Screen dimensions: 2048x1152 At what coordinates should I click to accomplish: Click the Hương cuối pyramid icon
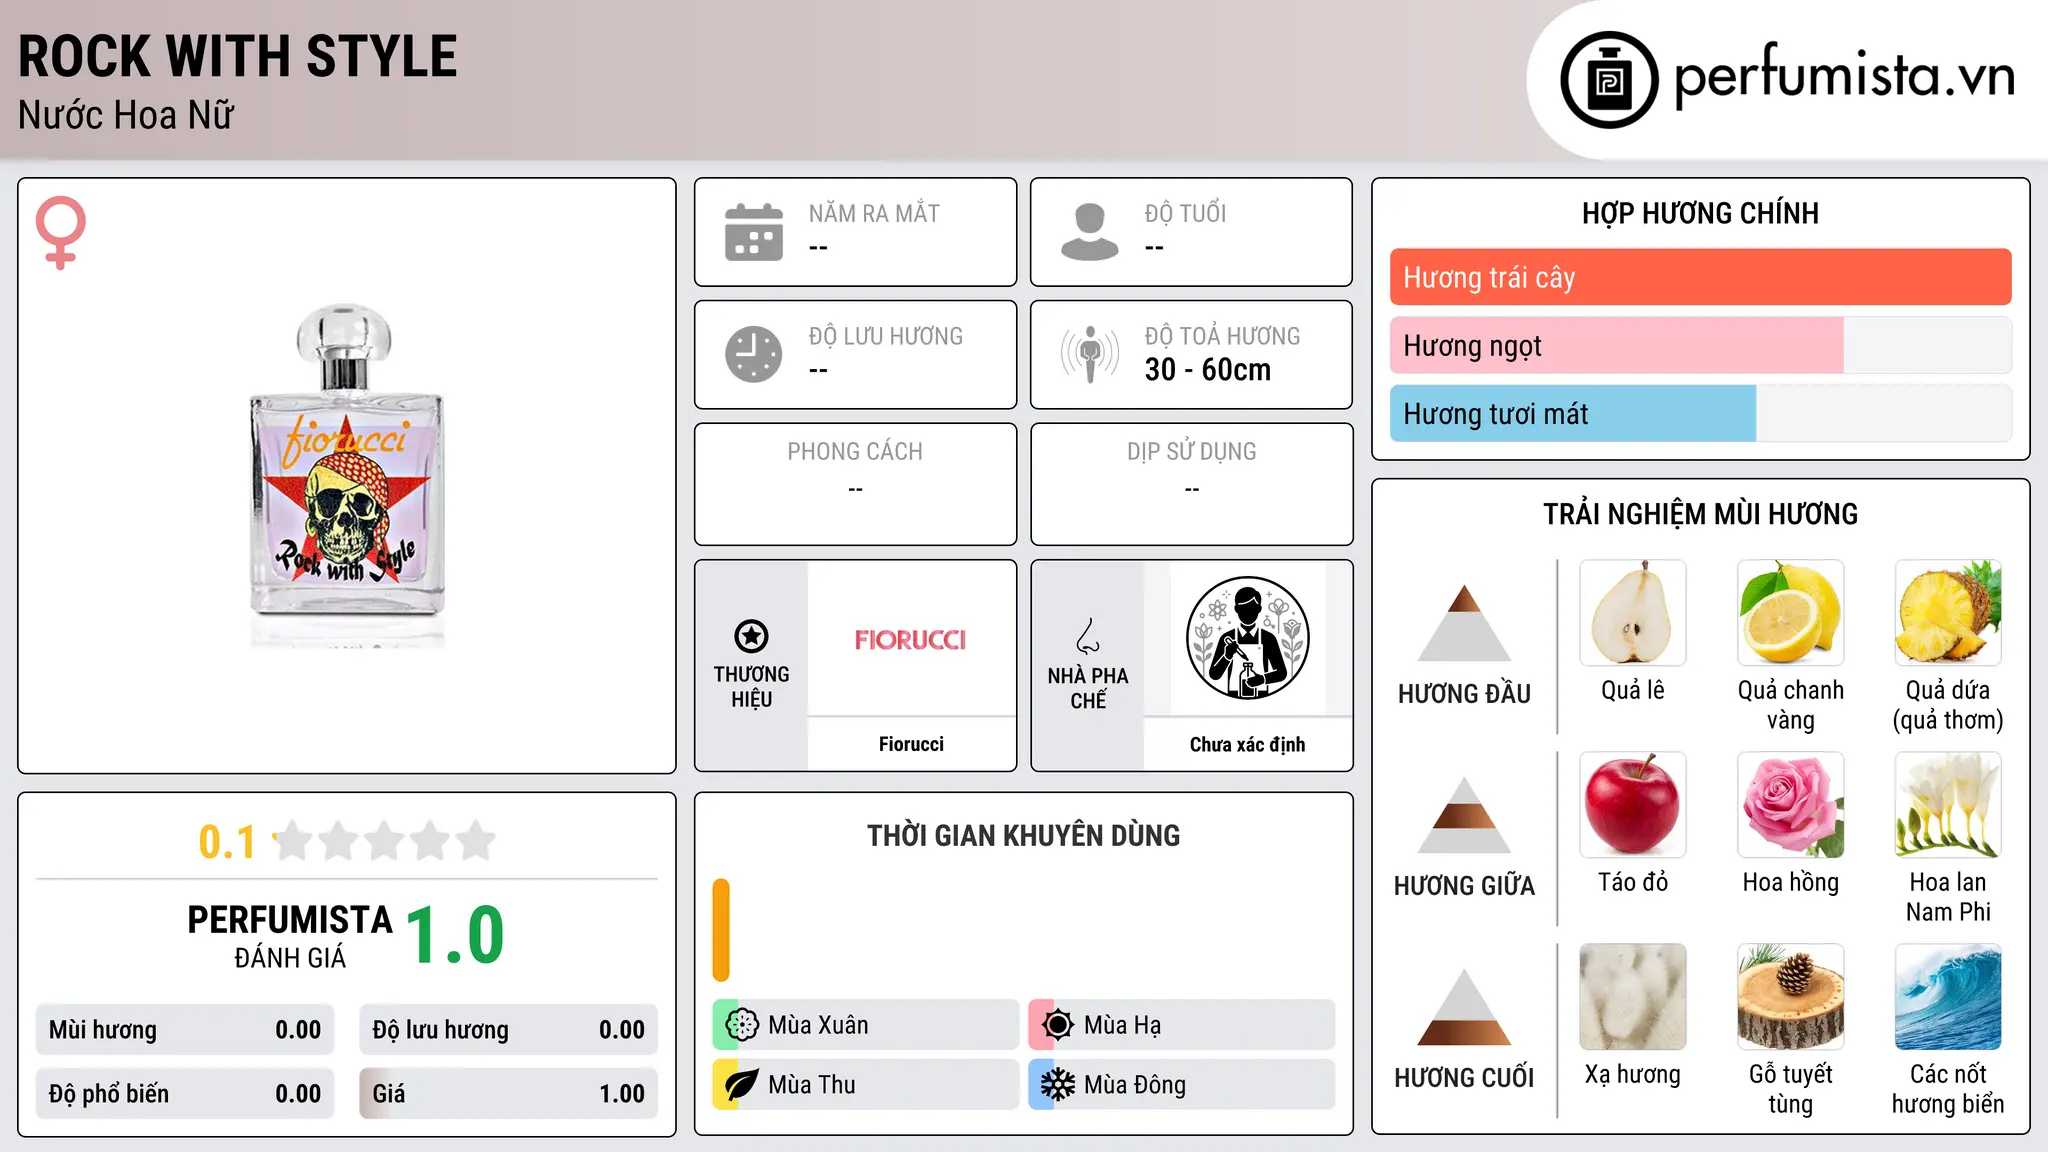tap(1464, 1007)
